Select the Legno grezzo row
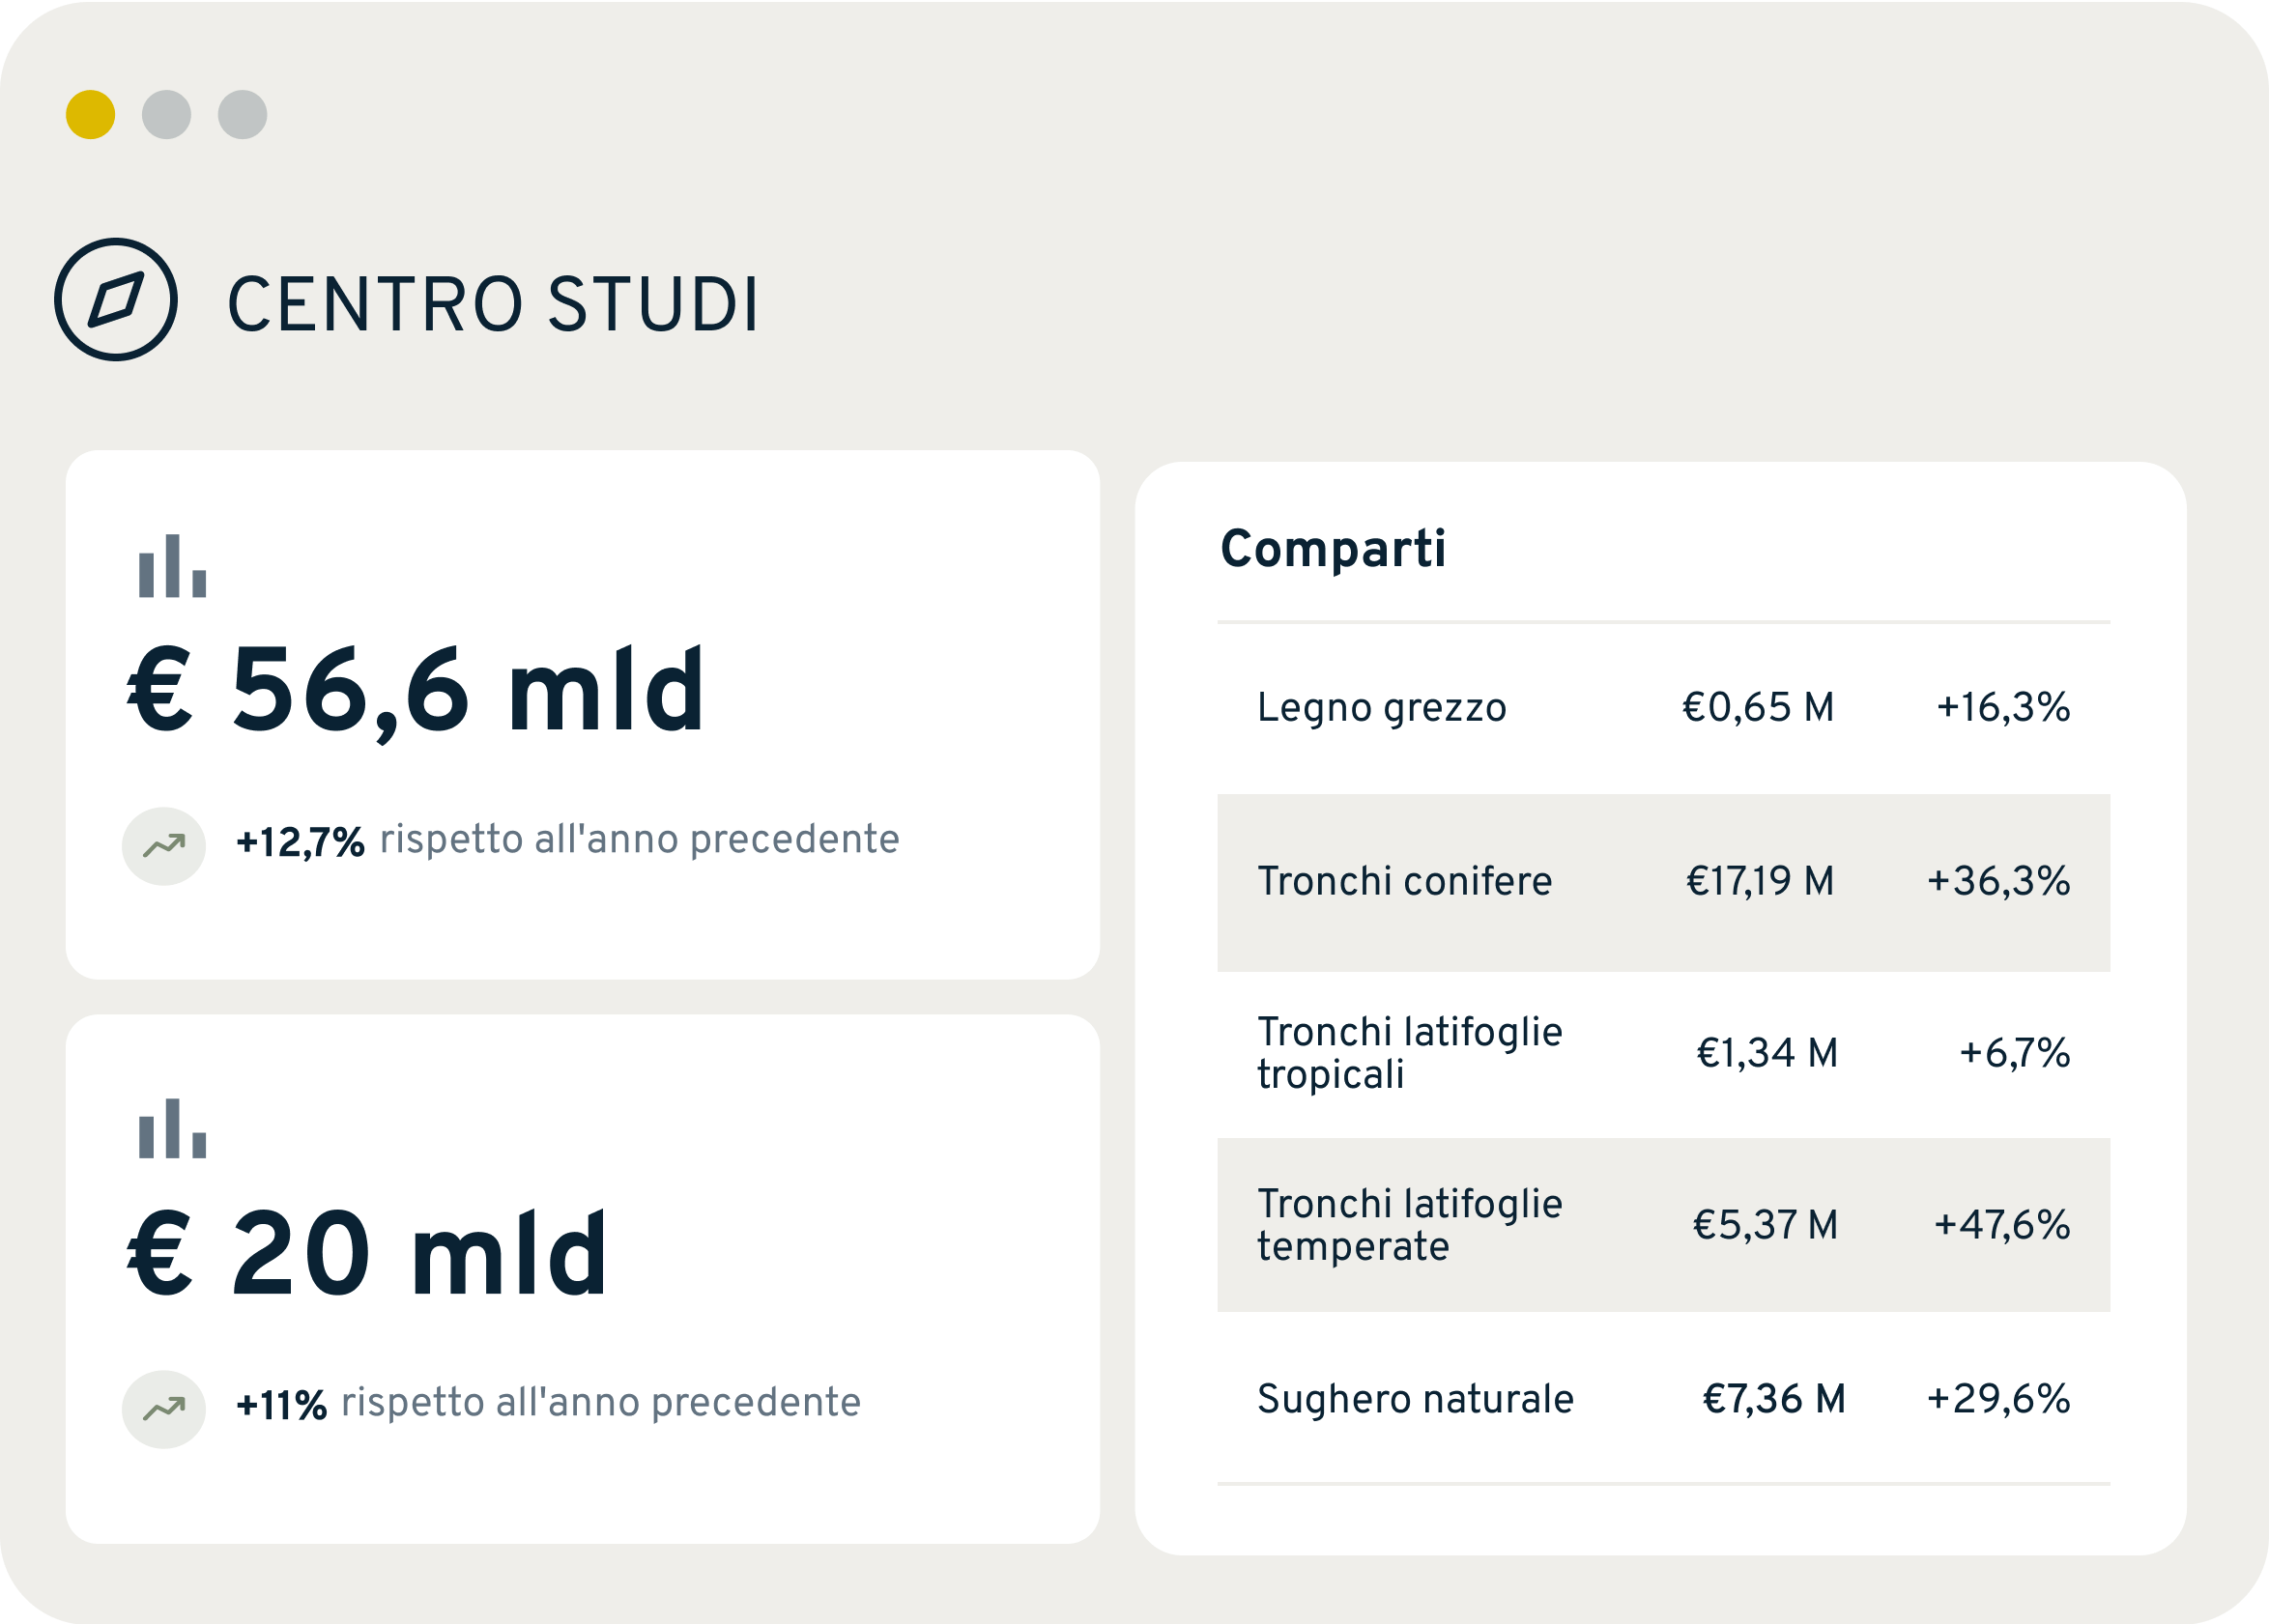Viewport: 2269px width, 1624px height. (1664, 708)
